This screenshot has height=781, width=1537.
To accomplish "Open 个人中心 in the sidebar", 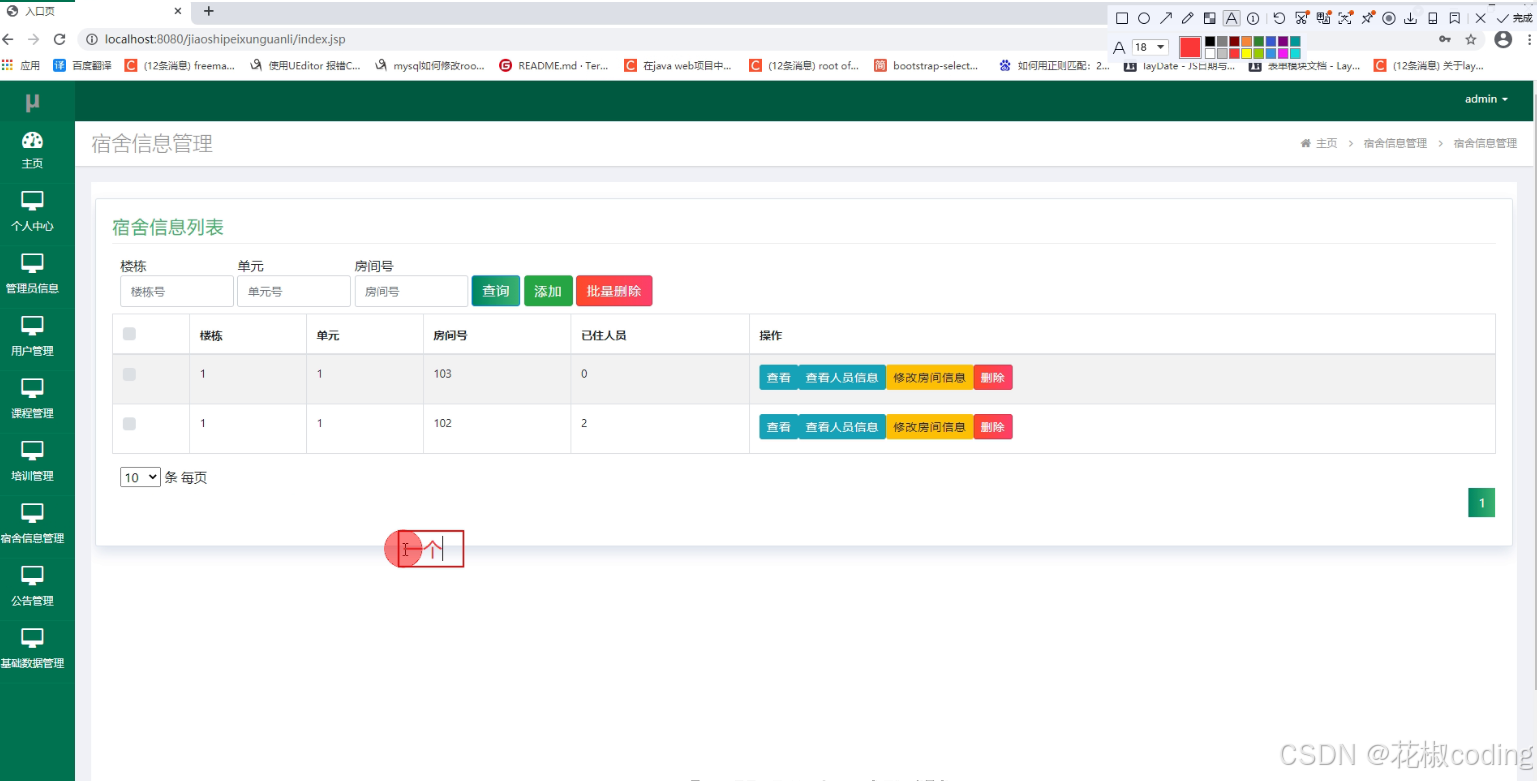I will pos(32,213).
